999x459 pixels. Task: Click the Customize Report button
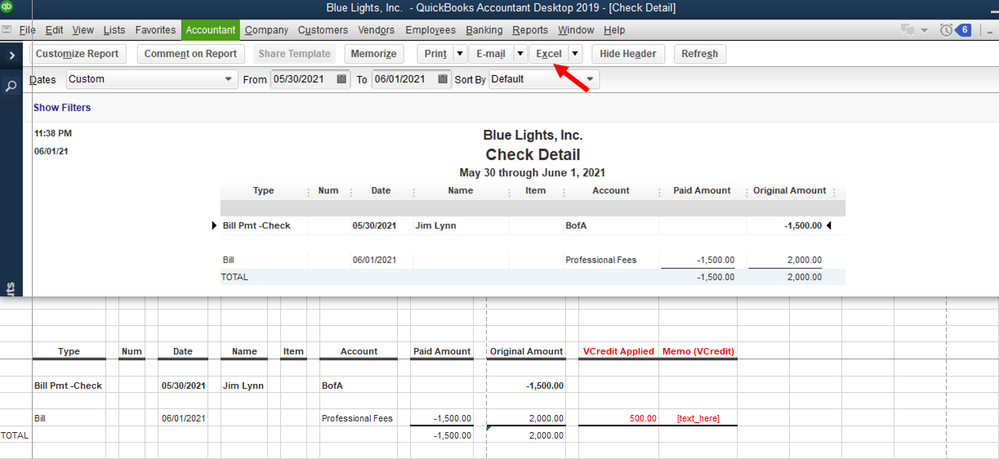(x=77, y=54)
